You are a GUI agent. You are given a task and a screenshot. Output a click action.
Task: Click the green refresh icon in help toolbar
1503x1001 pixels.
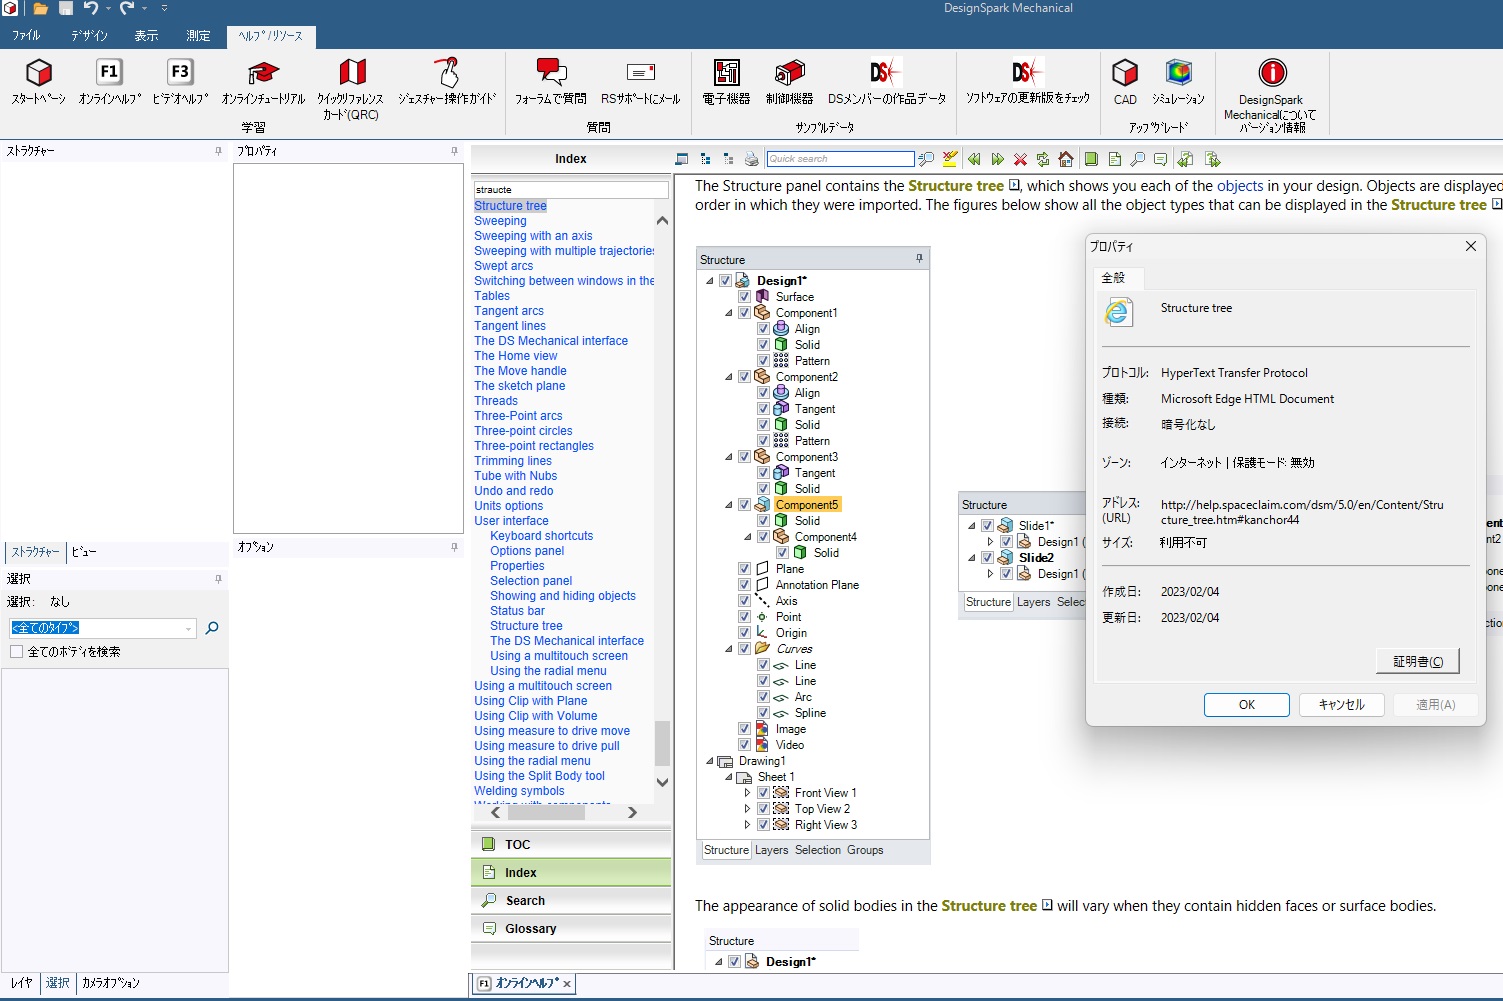pyautogui.click(x=1043, y=159)
